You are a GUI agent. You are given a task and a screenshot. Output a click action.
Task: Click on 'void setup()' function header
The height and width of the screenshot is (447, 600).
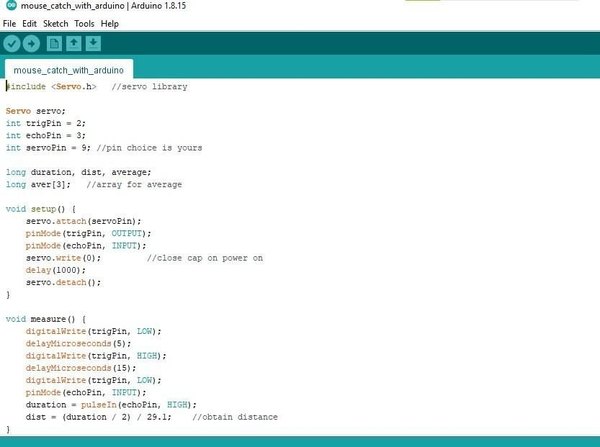tap(41, 209)
